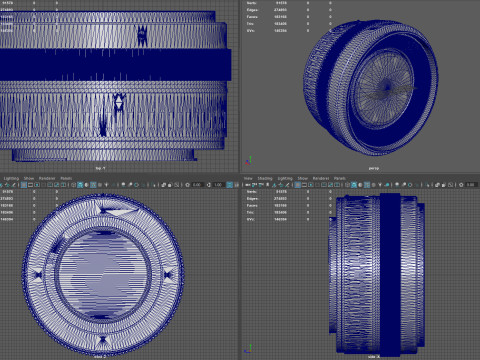Enable Use All Lights in side panel toolbar
Image resolution: width=480 pixels, height=360 pixels.
pos(380,184)
